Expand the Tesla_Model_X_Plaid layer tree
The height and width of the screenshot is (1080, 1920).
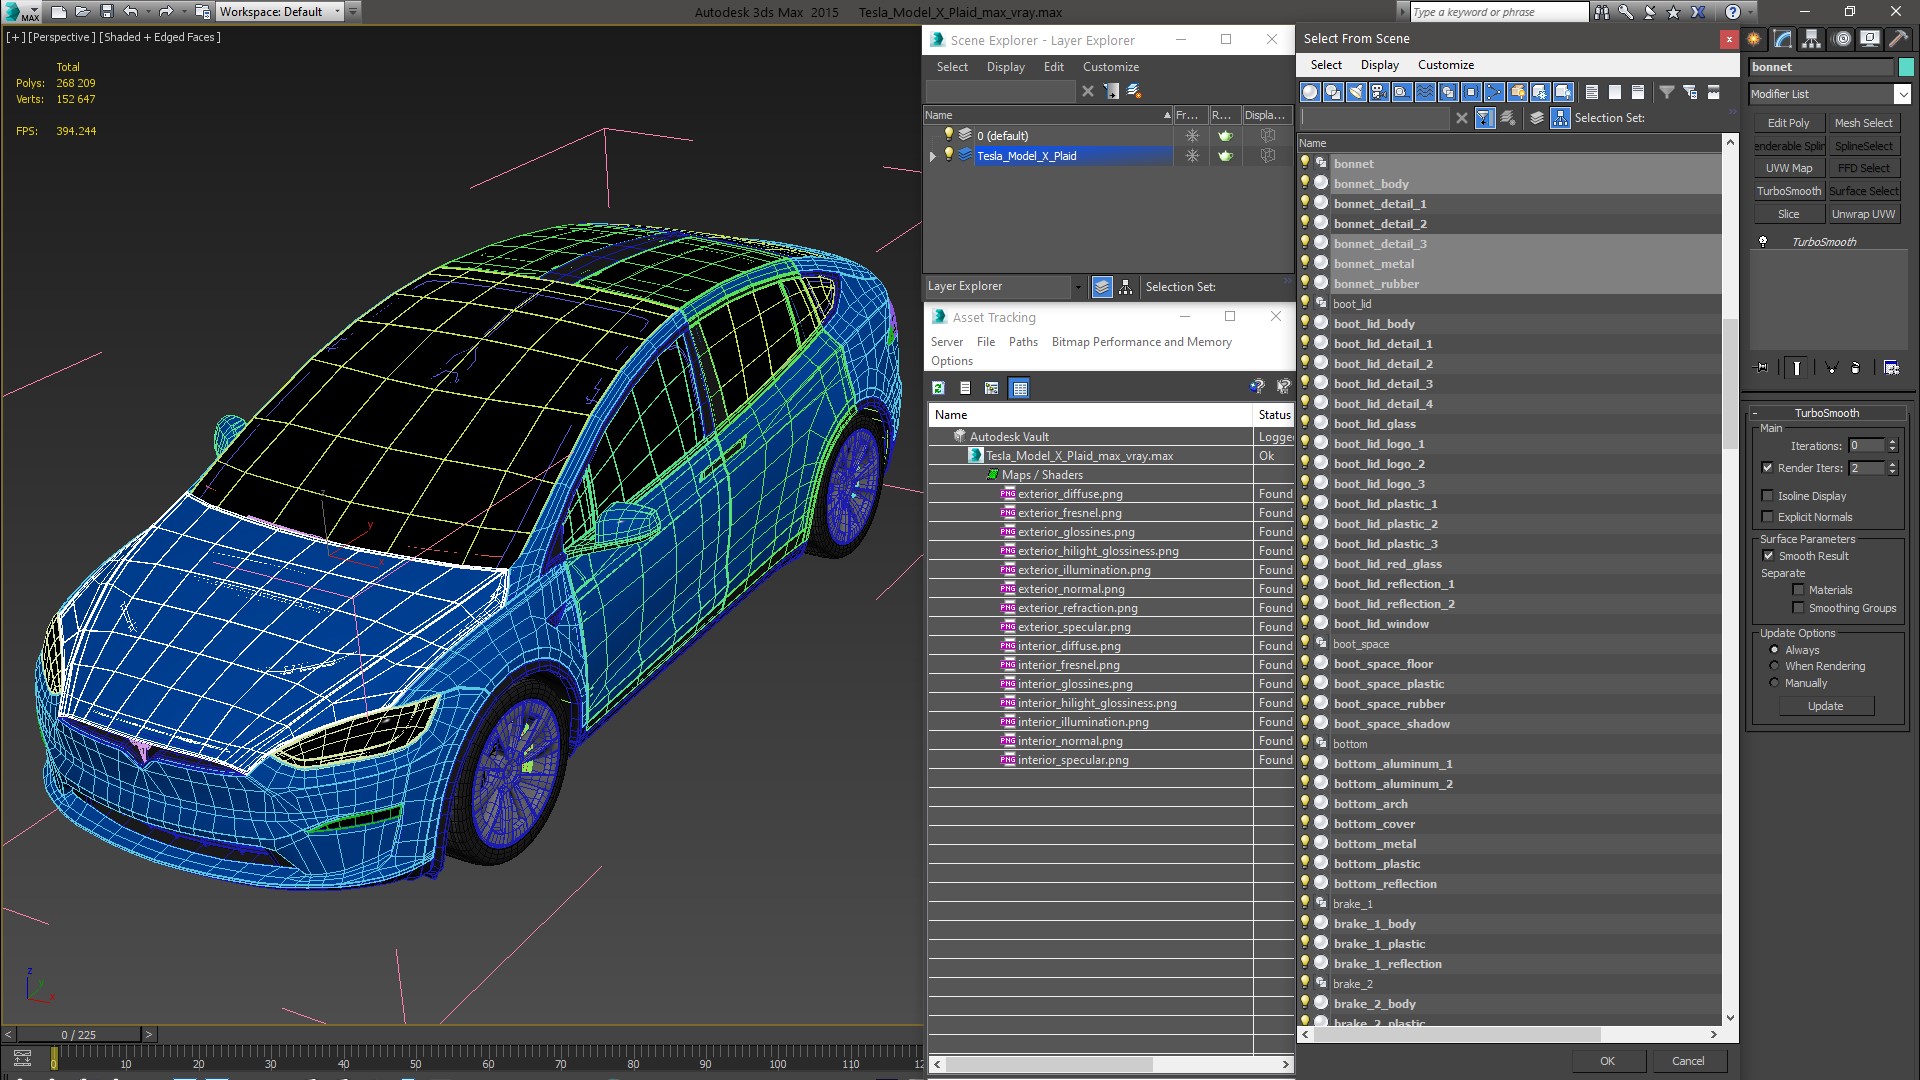coord(933,156)
